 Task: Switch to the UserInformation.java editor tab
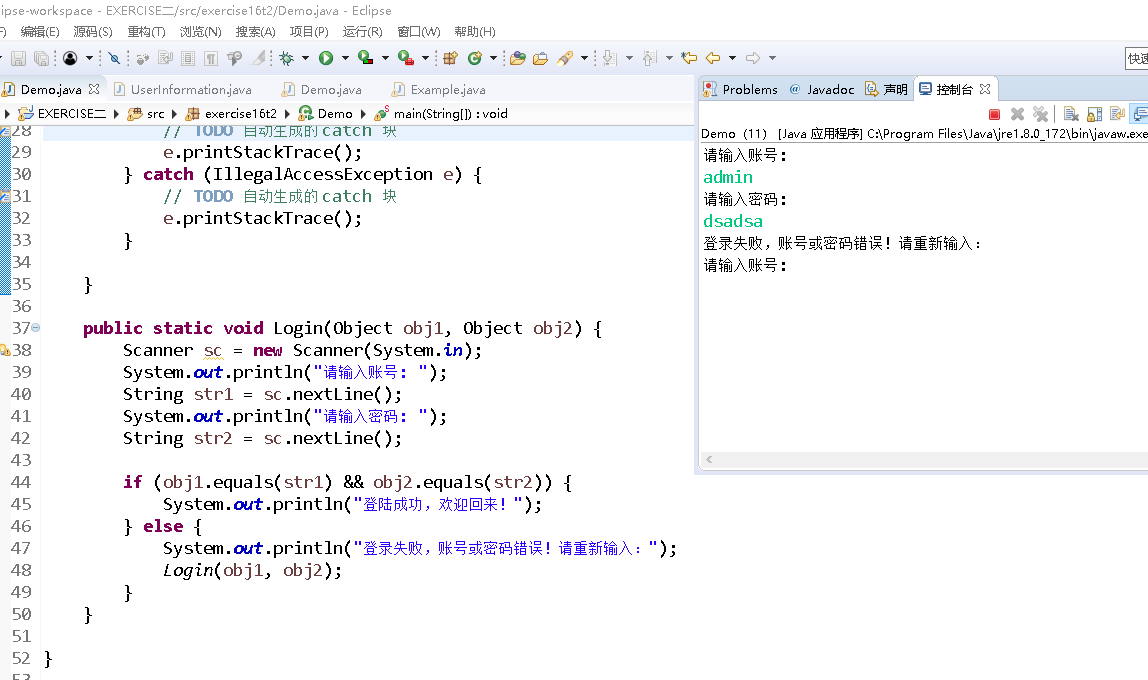click(182, 89)
